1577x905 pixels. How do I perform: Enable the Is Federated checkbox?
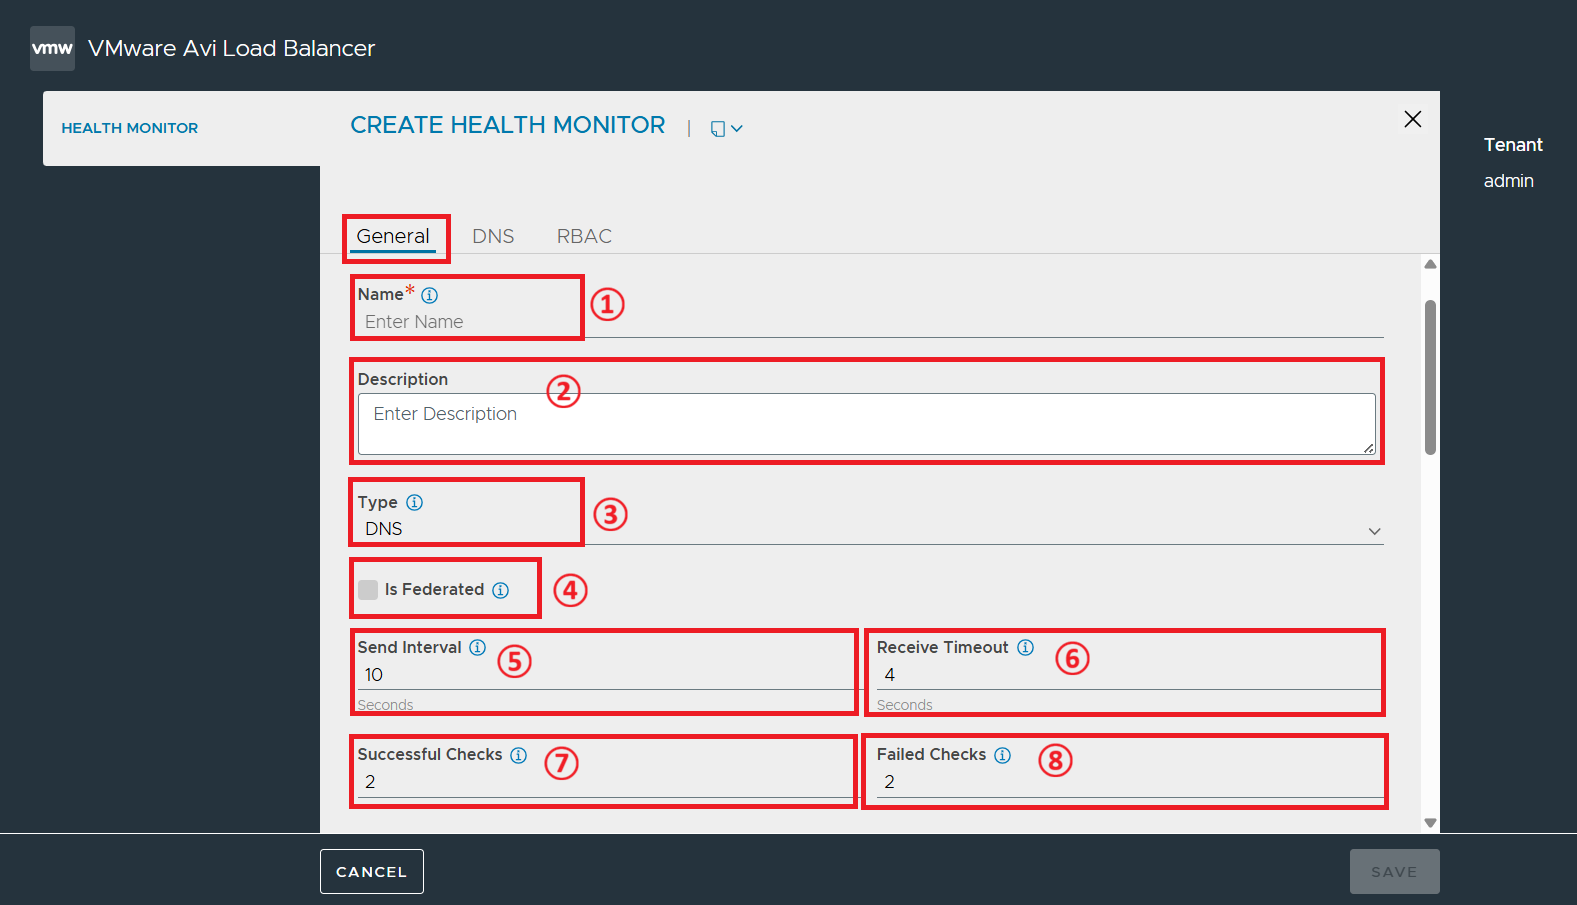pos(368,589)
